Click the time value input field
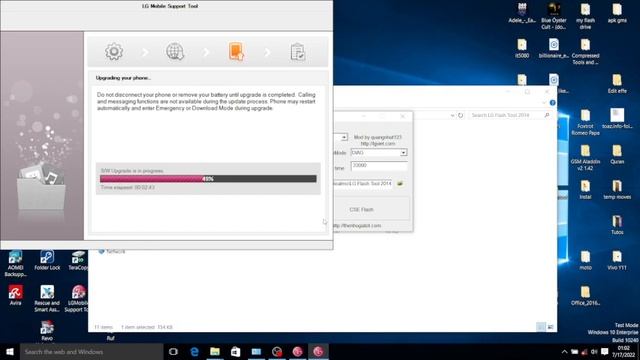 pos(379,166)
